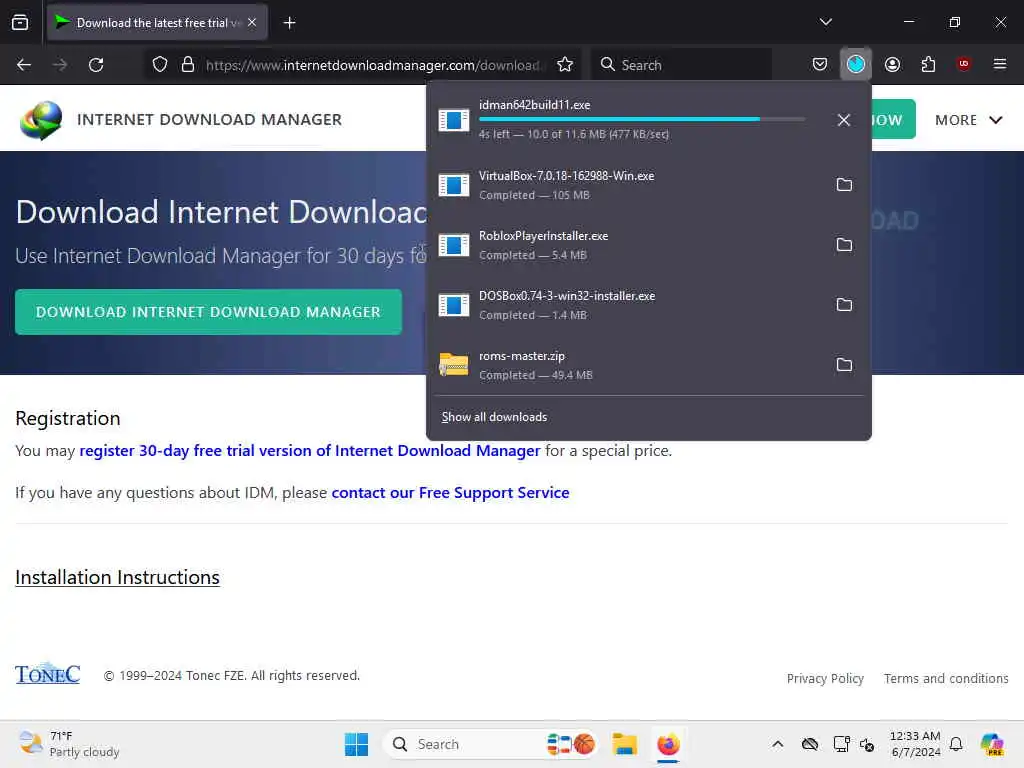Viewport: 1024px width, 768px height.
Task: Click the DOSBox installer file icon
Action: [454, 305]
